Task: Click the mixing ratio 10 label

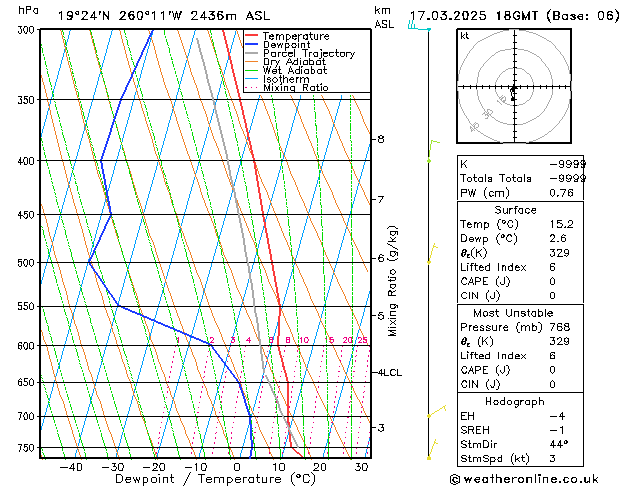Action: pyautogui.click(x=304, y=340)
